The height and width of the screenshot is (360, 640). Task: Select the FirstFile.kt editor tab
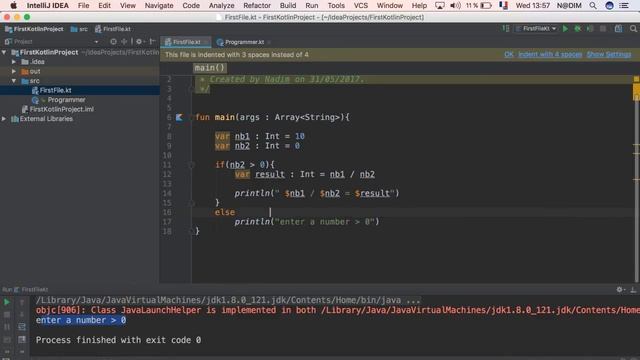click(x=186, y=42)
